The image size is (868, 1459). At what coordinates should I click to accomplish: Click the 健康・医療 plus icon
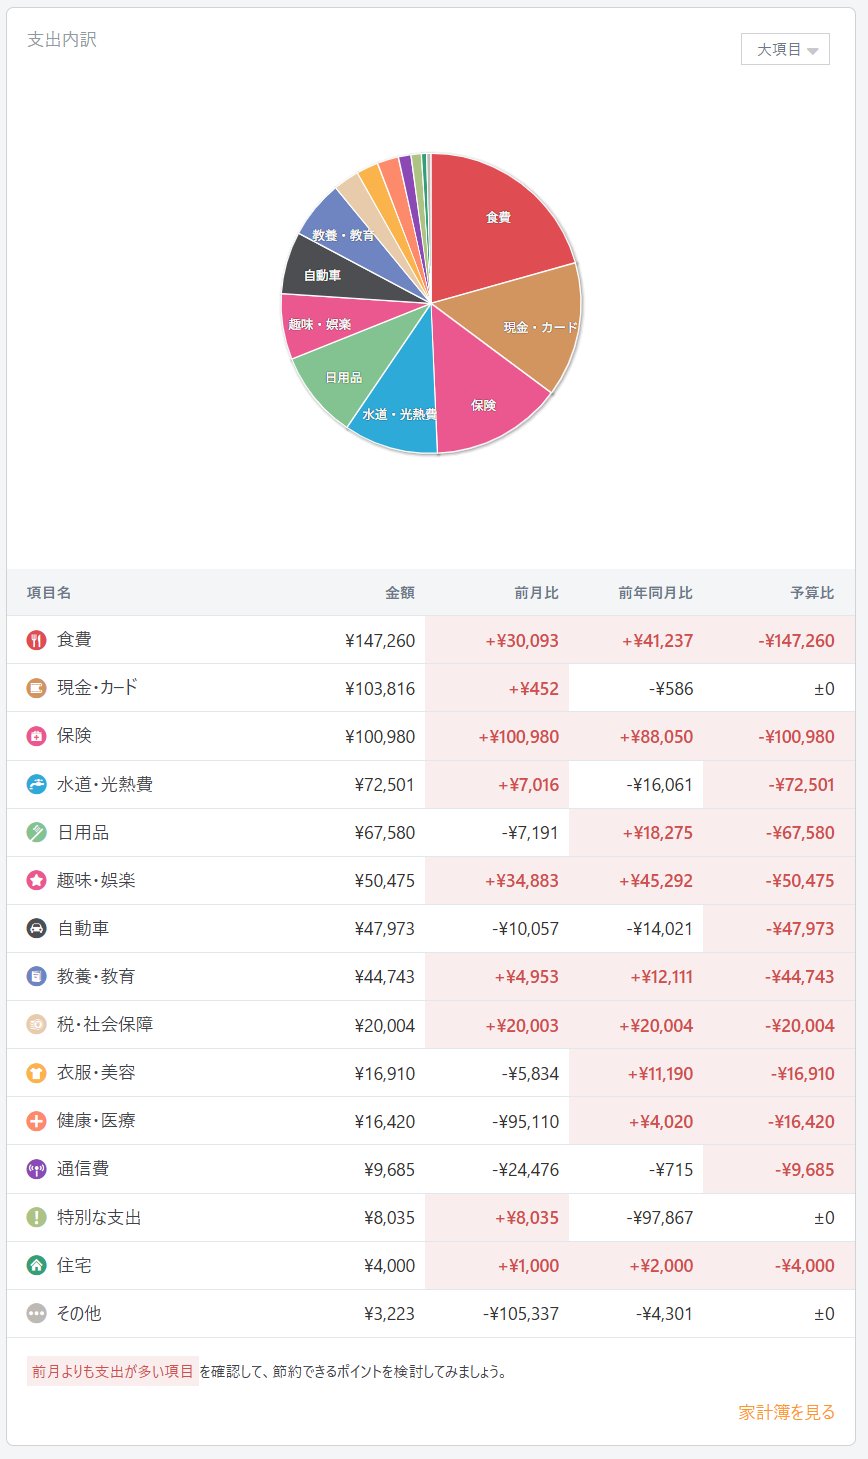click(37, 1121)
